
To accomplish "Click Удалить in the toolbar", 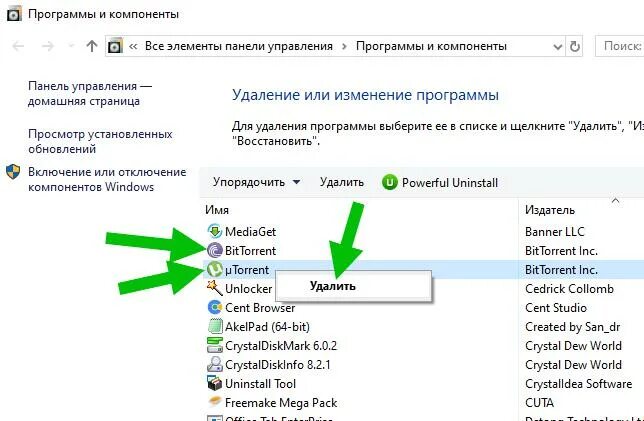I will pos(342,182).
